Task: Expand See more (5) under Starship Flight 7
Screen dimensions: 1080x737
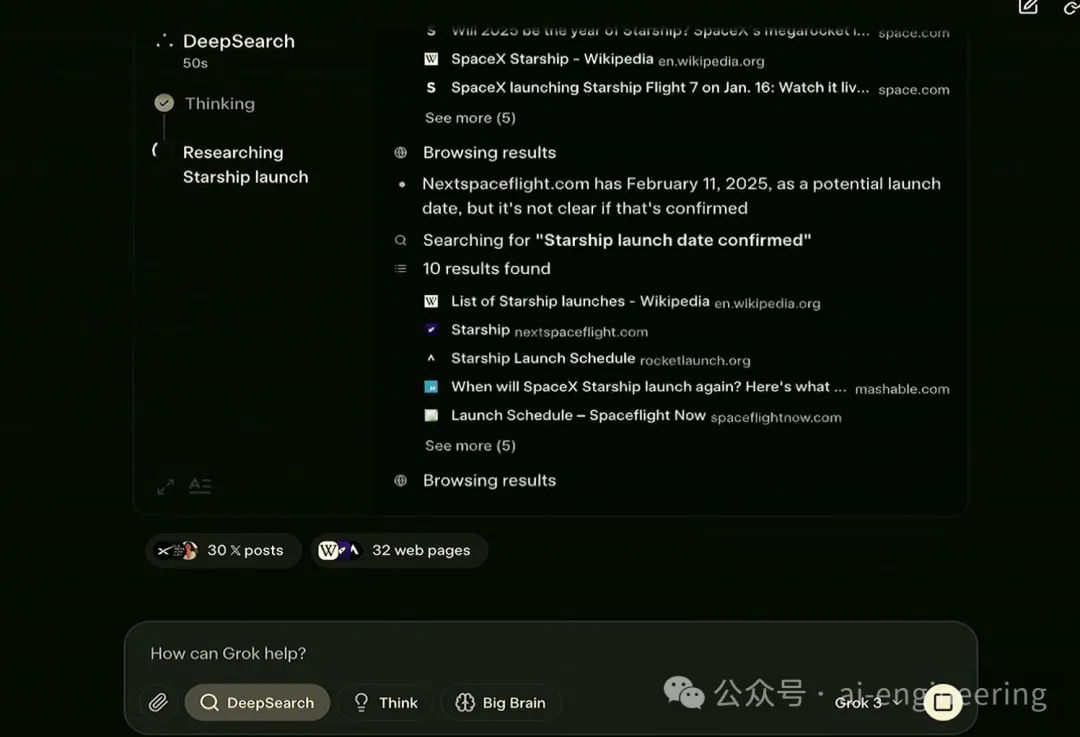Action: [x=470, y=118]
